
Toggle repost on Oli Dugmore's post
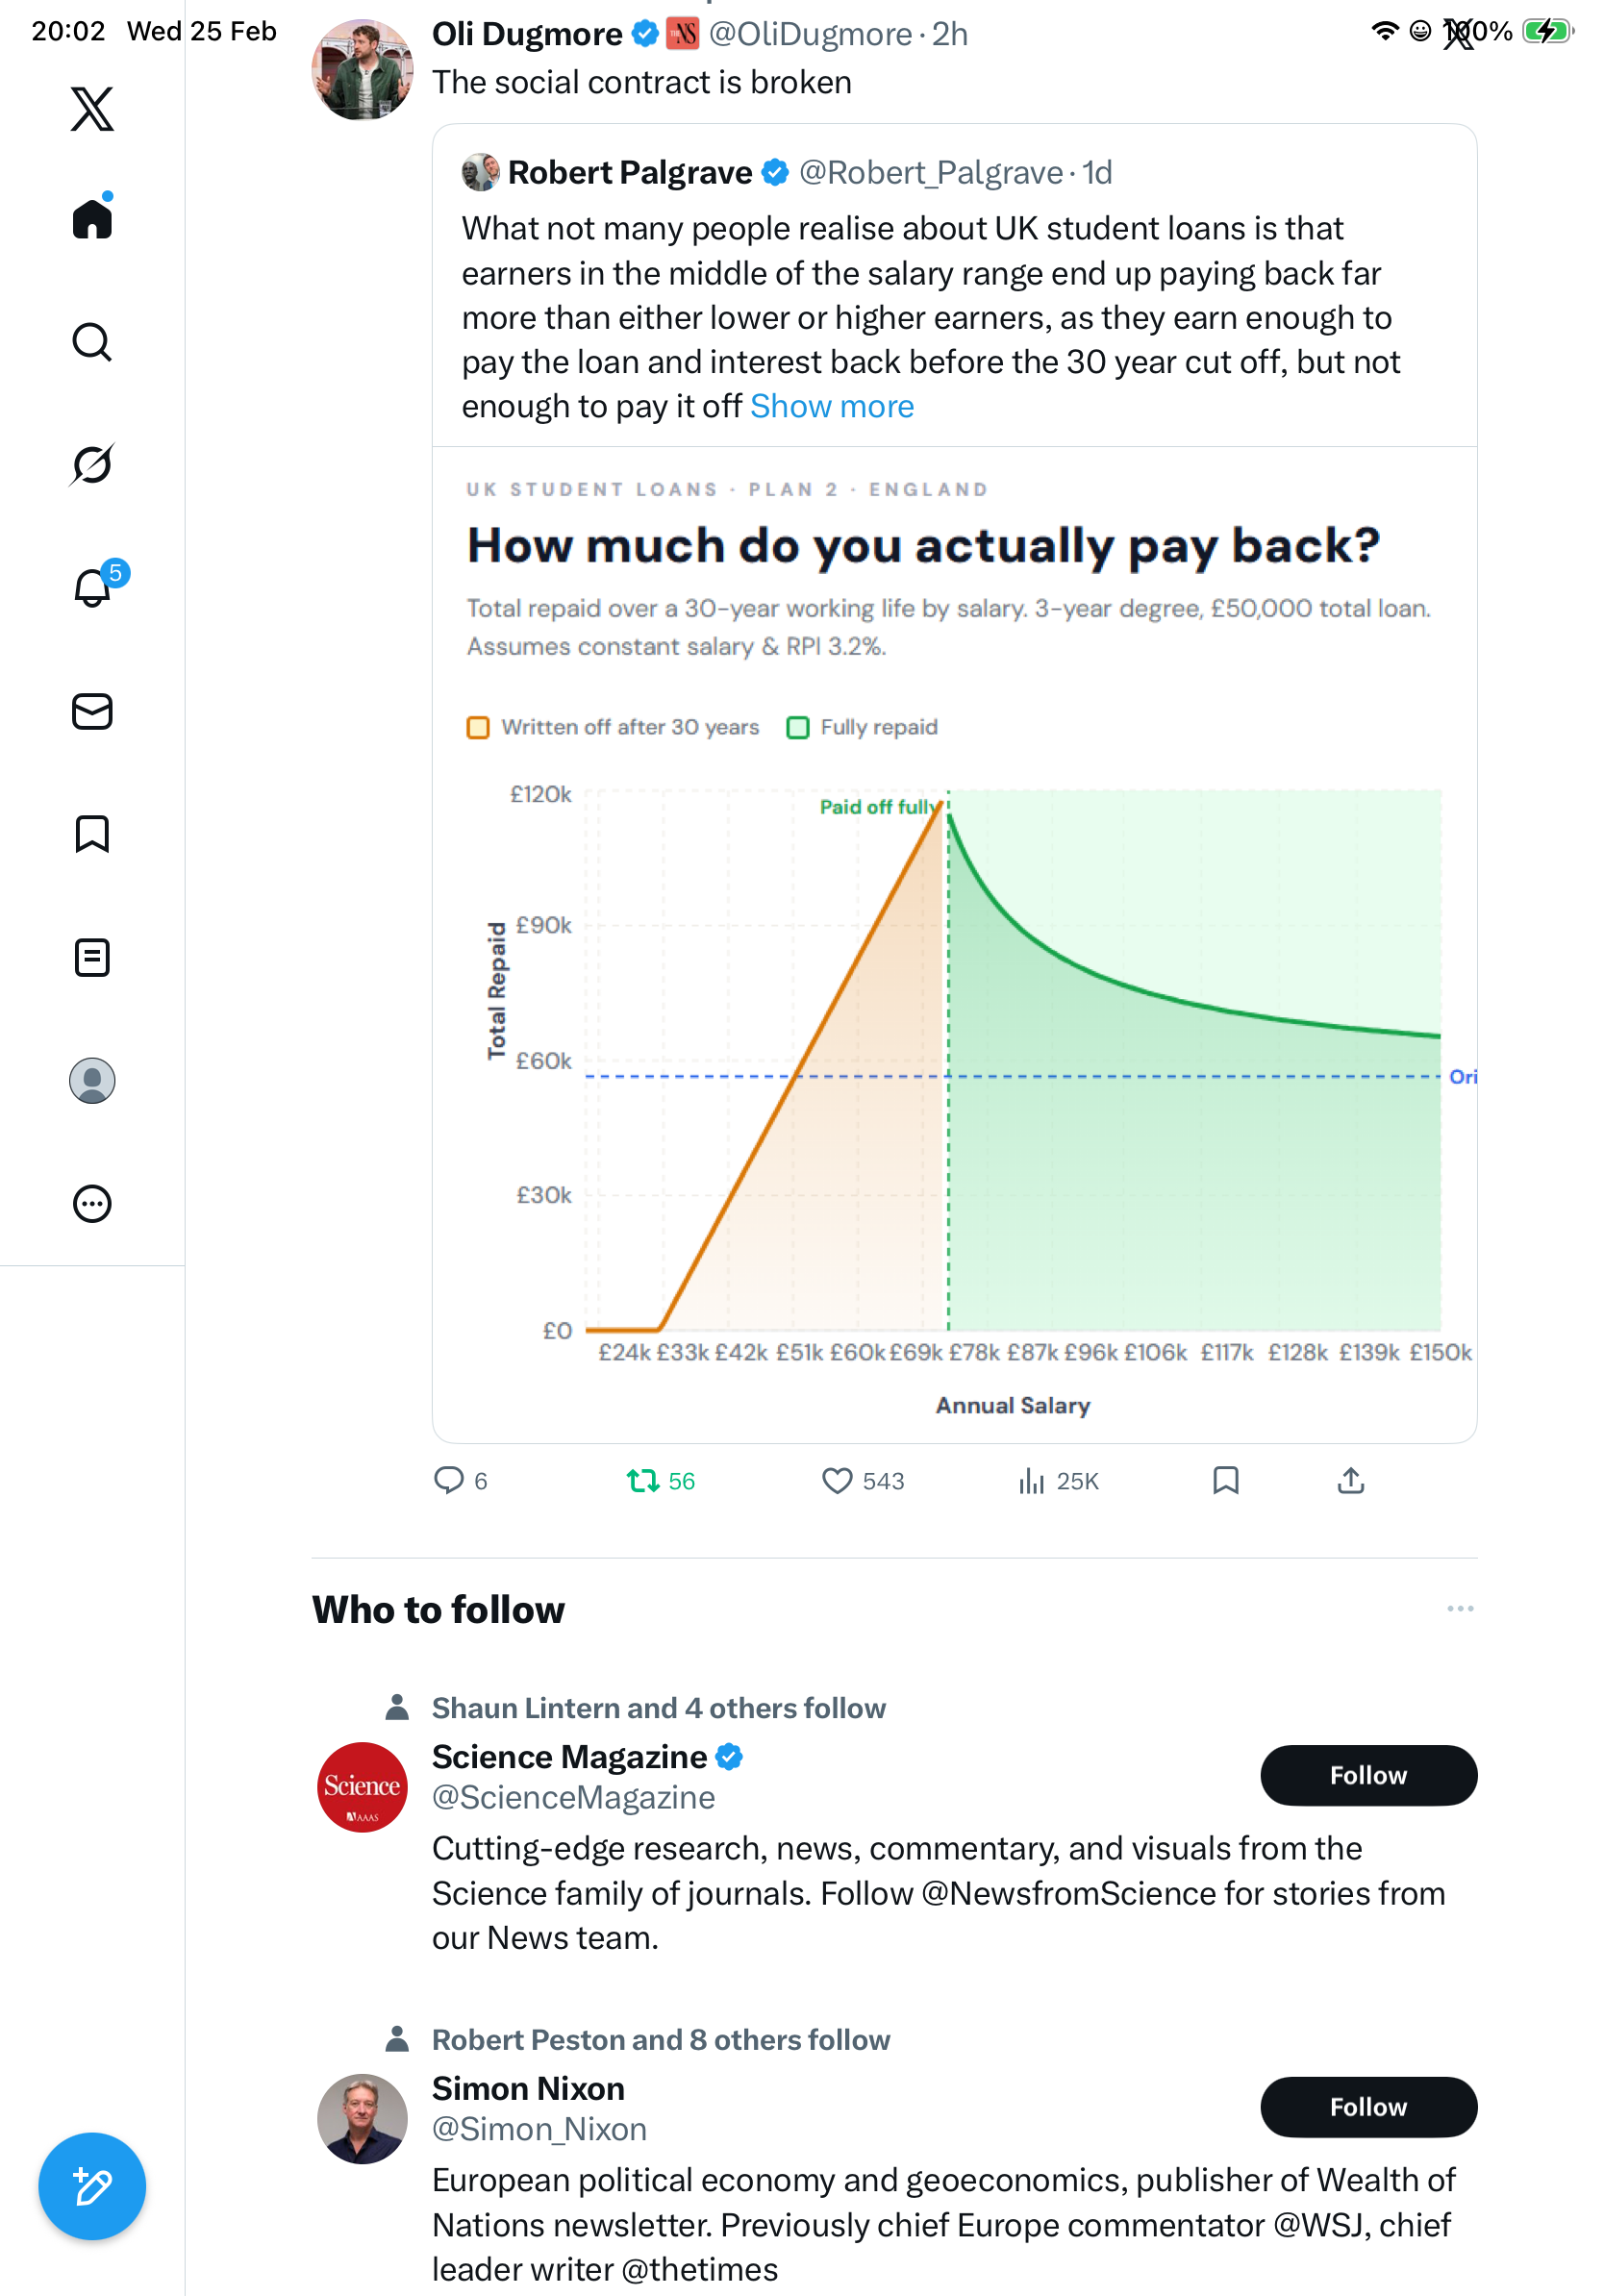point(642,1480)
